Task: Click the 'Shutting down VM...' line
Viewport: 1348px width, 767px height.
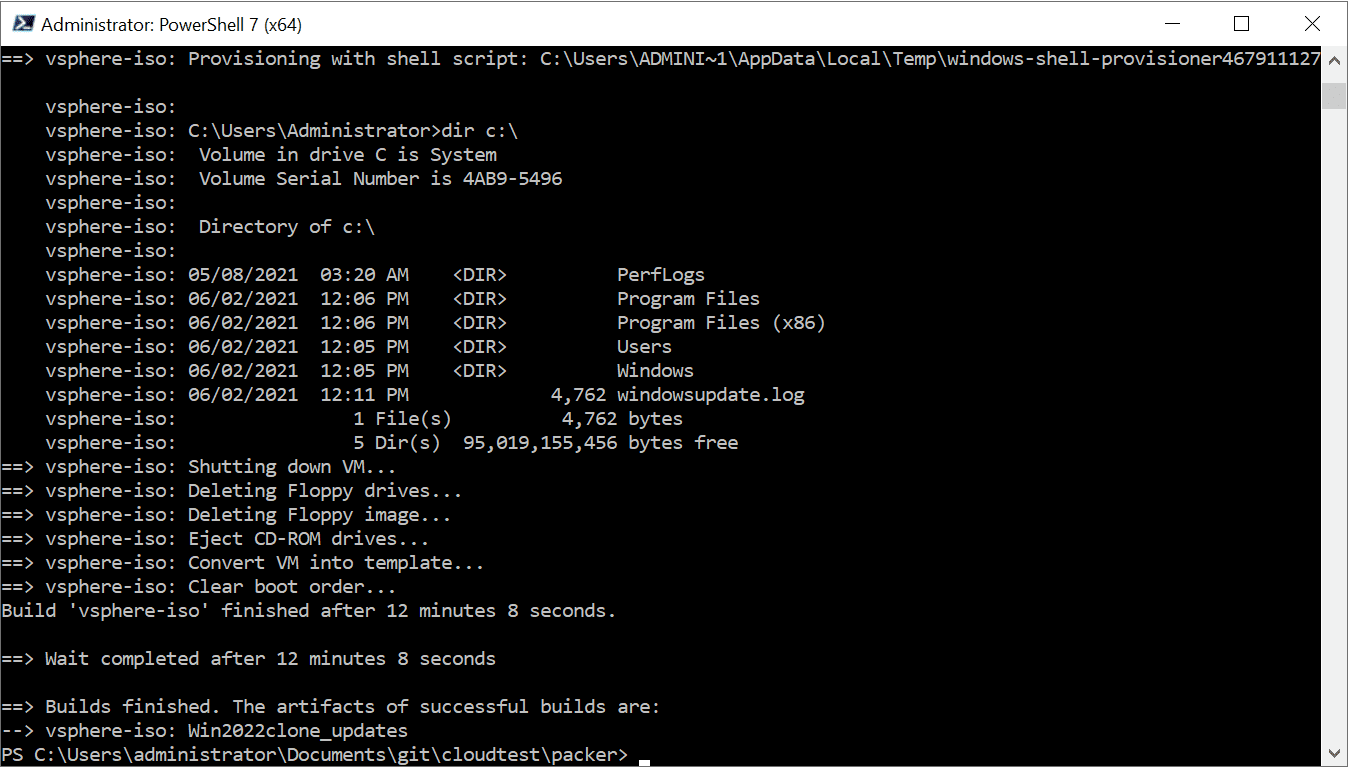Action: tap(292, 467)
